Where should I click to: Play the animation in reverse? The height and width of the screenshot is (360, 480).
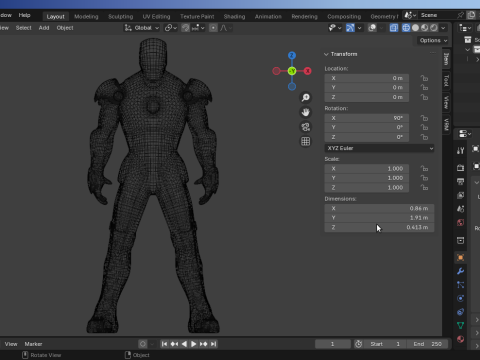(x=184, y=344)
